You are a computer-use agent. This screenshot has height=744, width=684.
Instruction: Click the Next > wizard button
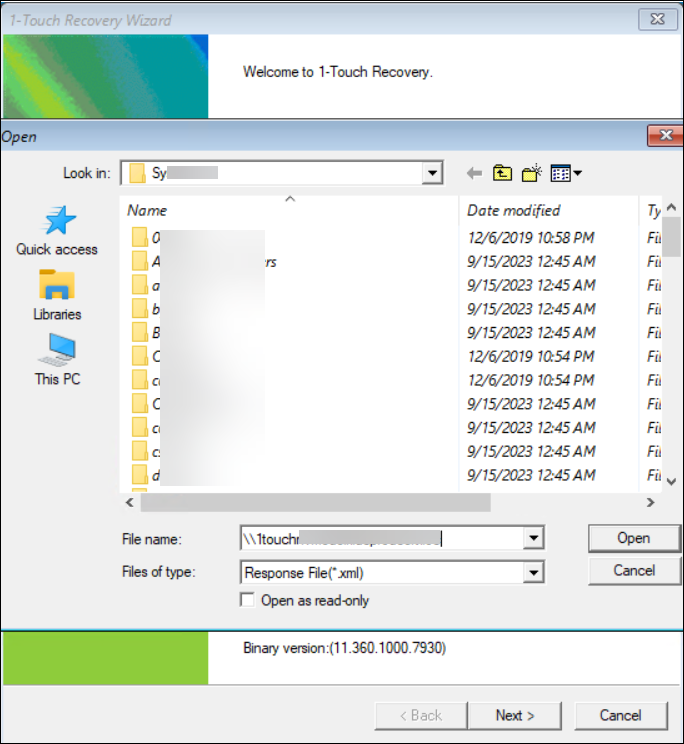point(515,715)
